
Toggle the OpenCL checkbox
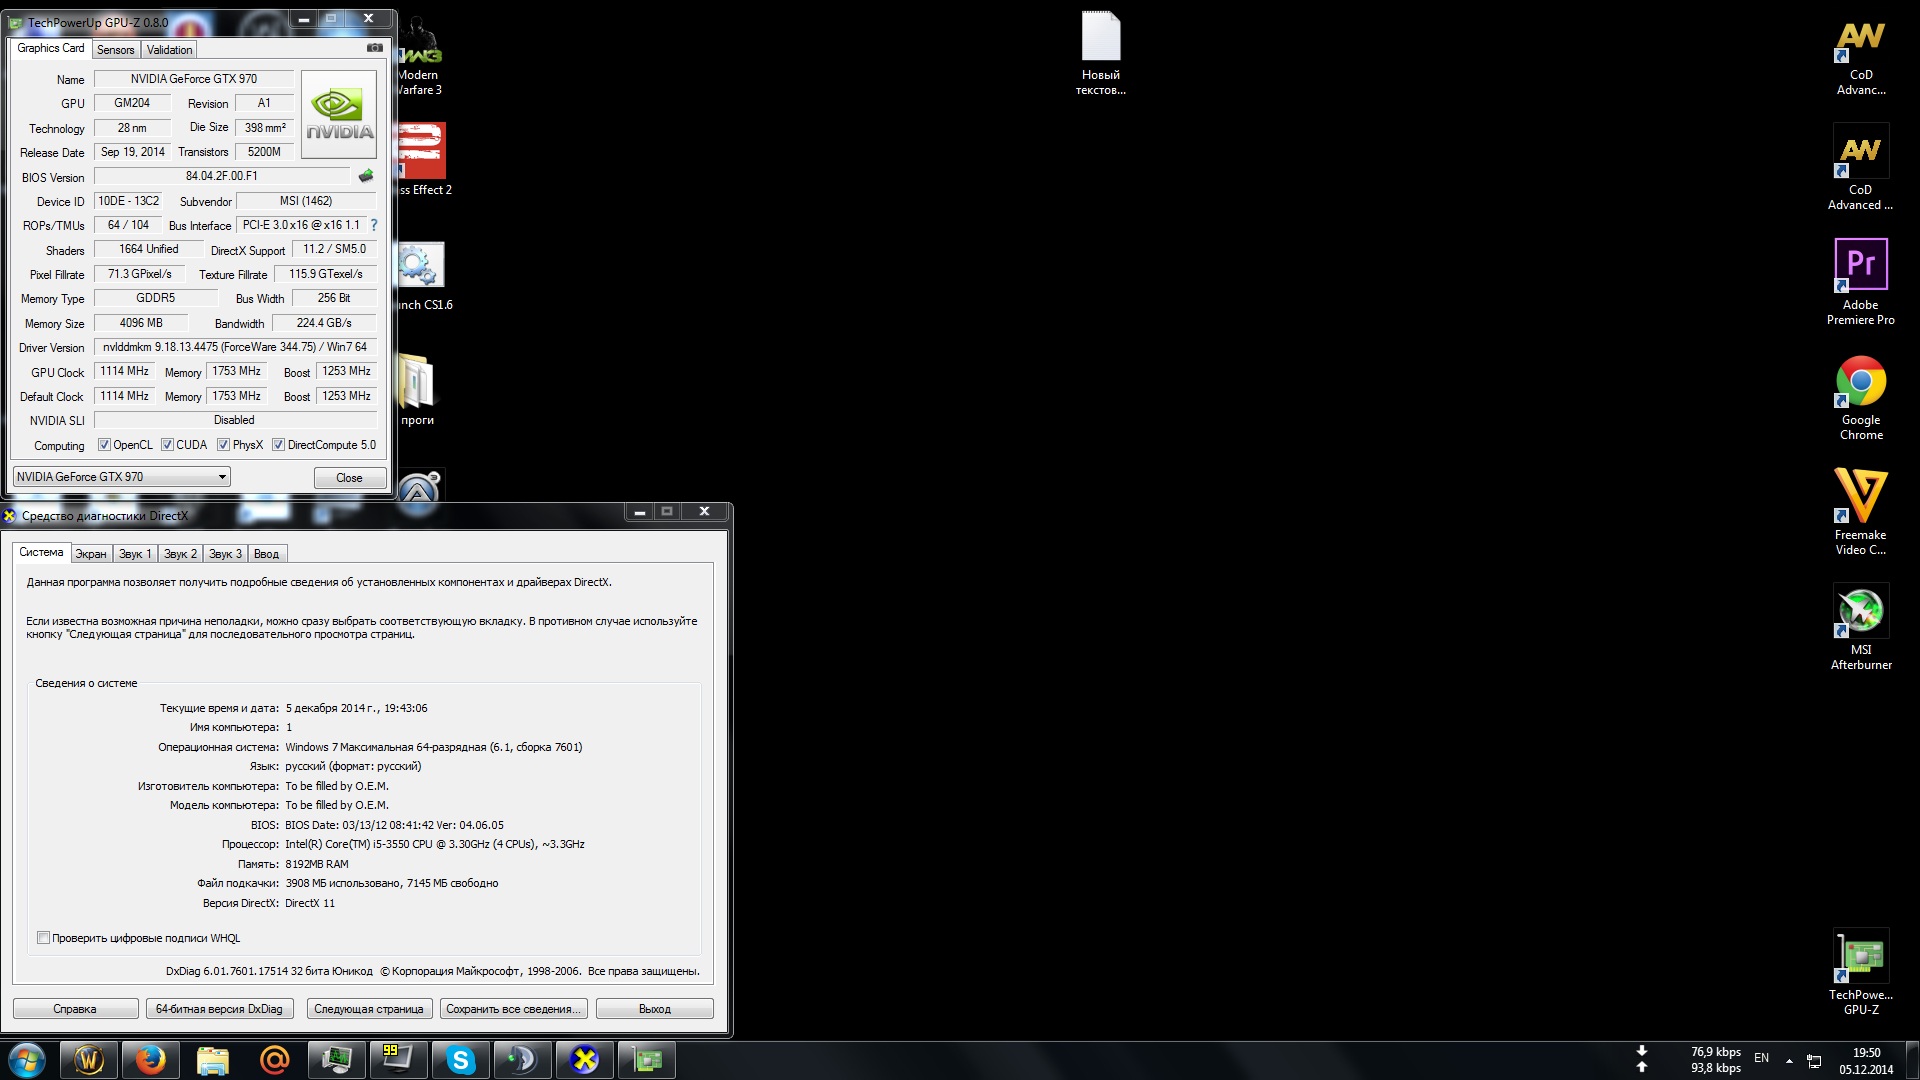[x=104, y=445]
